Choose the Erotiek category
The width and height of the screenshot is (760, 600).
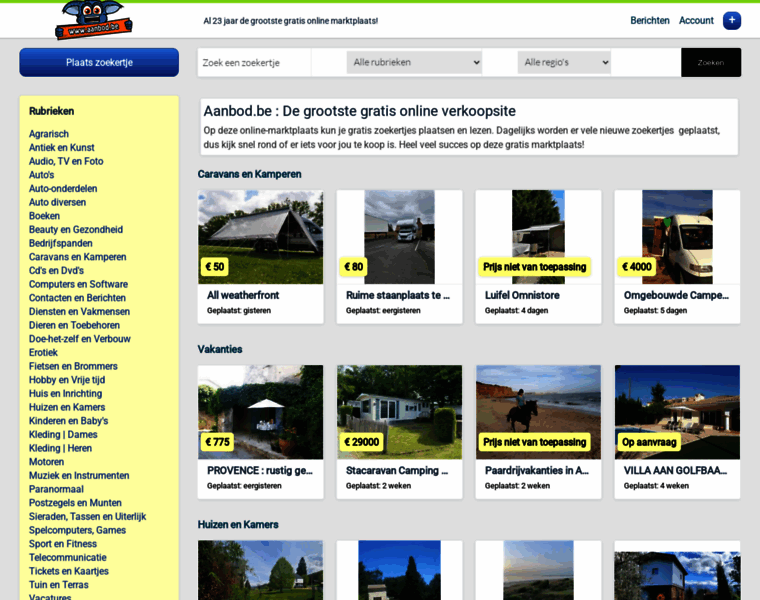pyautogui.click(x=43, y=352)
